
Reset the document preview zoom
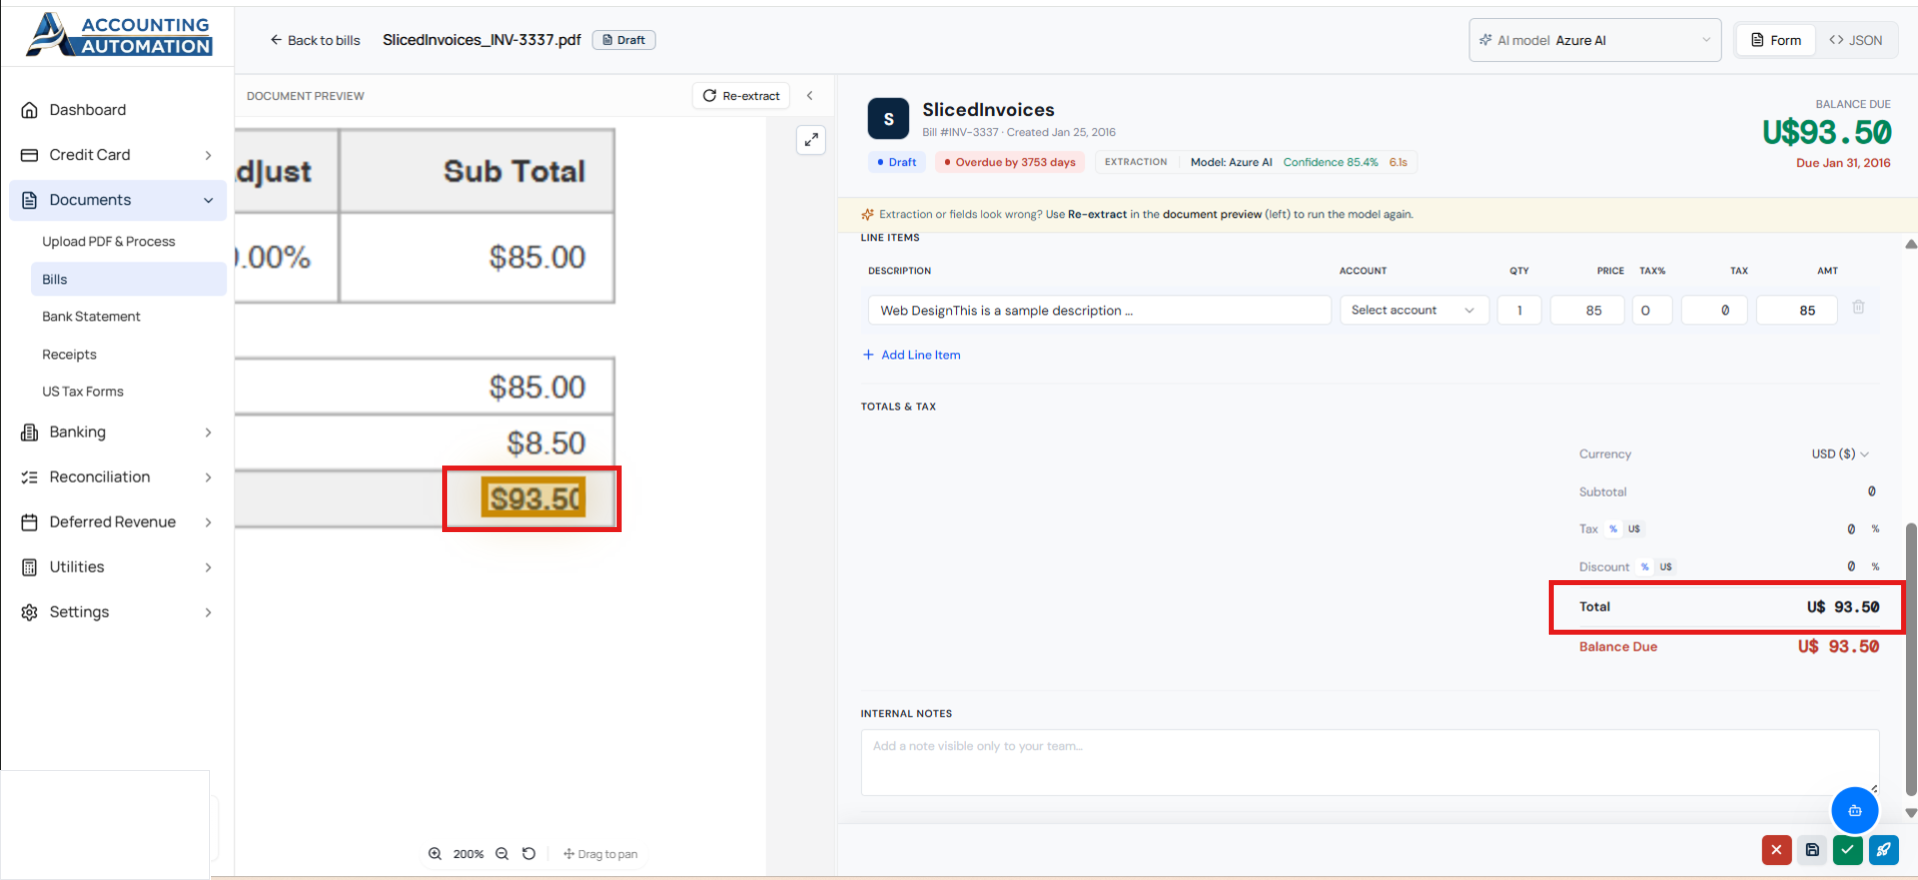(x=529, y=854)
